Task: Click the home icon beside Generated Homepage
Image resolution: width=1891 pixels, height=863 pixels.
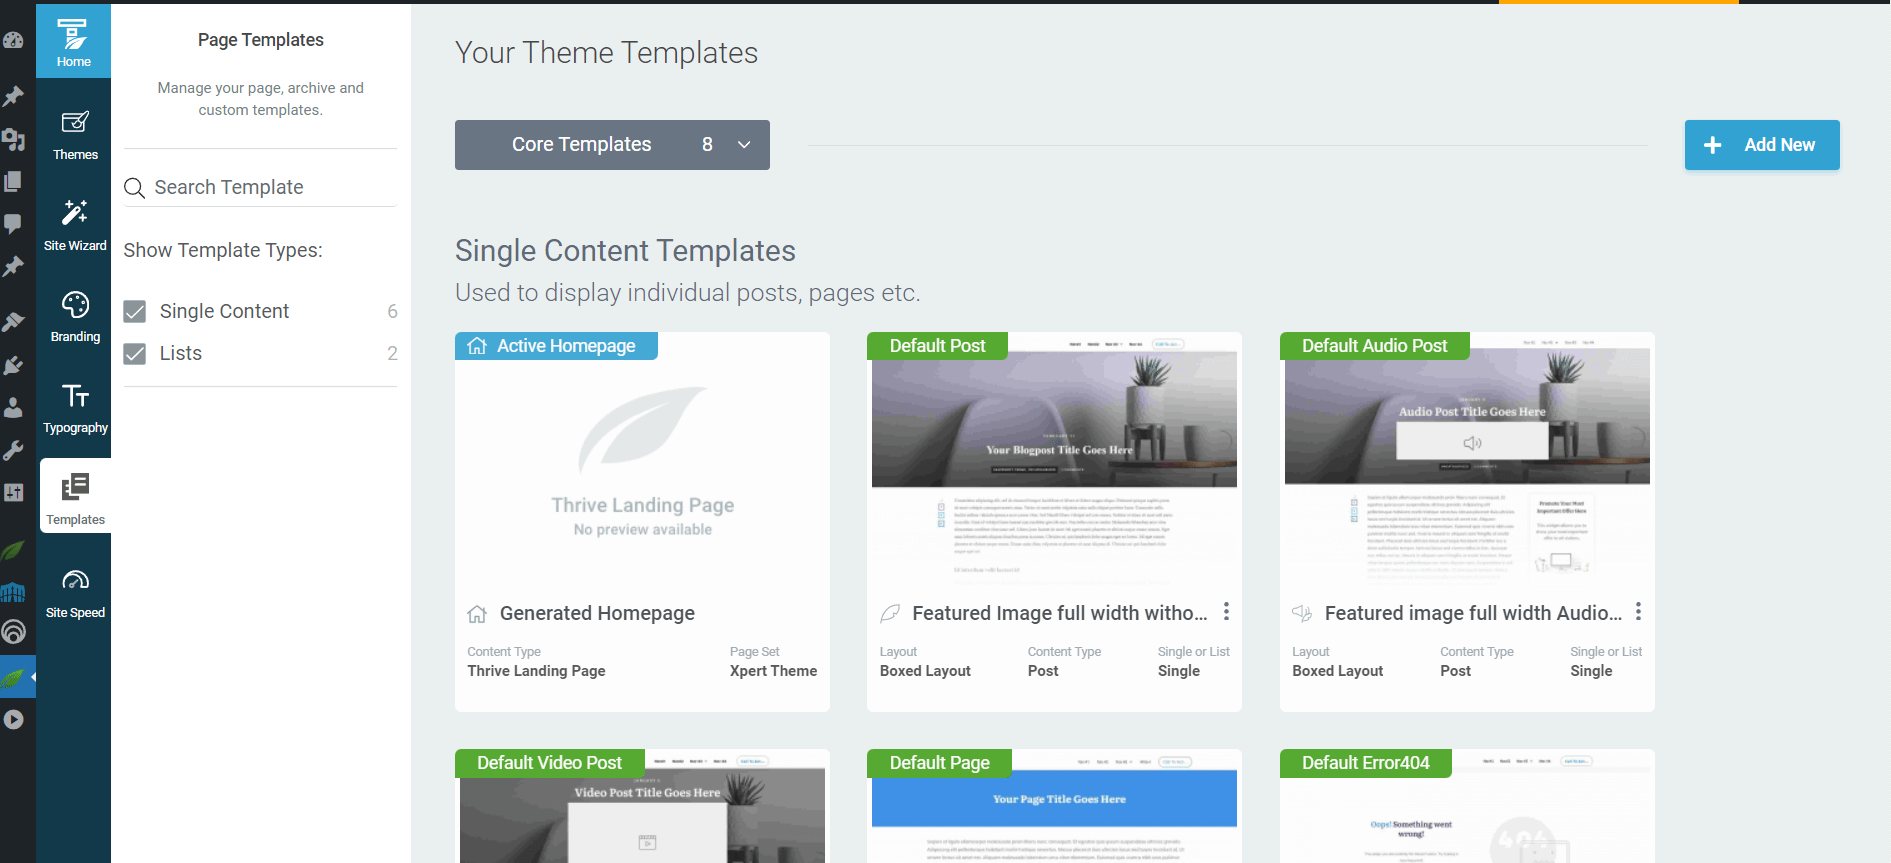Action: pos(477,614)
